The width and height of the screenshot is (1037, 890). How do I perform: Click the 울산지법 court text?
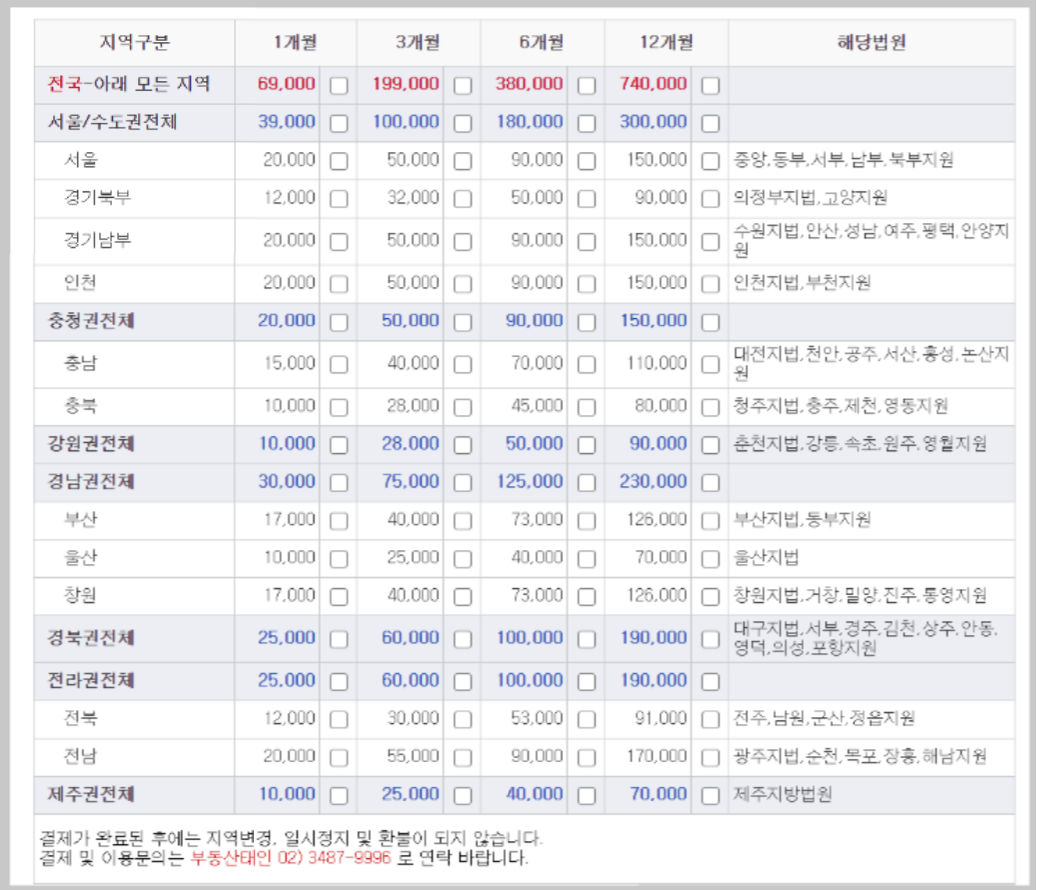tap(766, 557)
